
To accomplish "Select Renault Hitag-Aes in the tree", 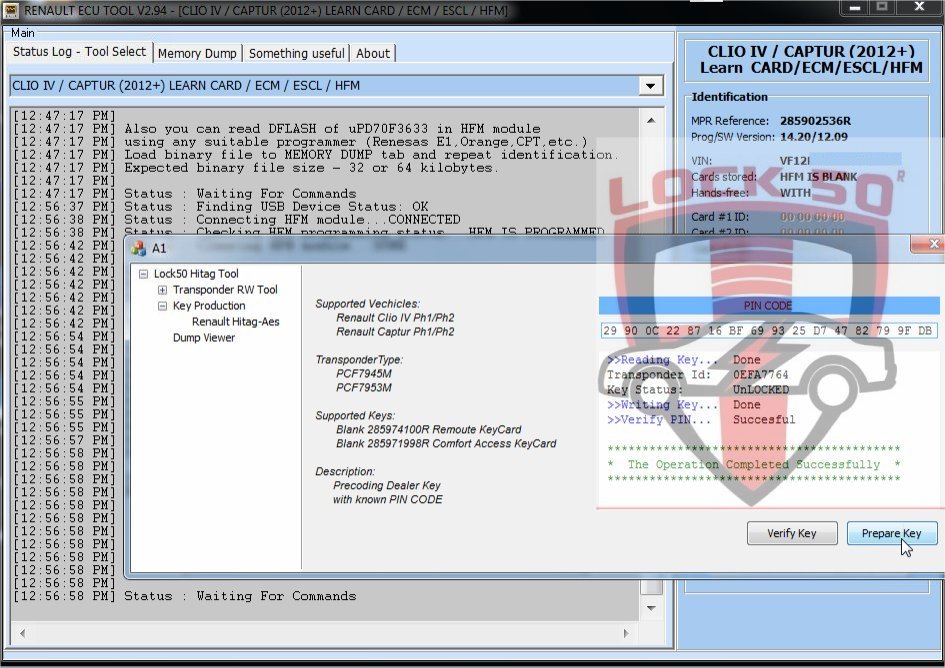I will click(x=235, y=322).
